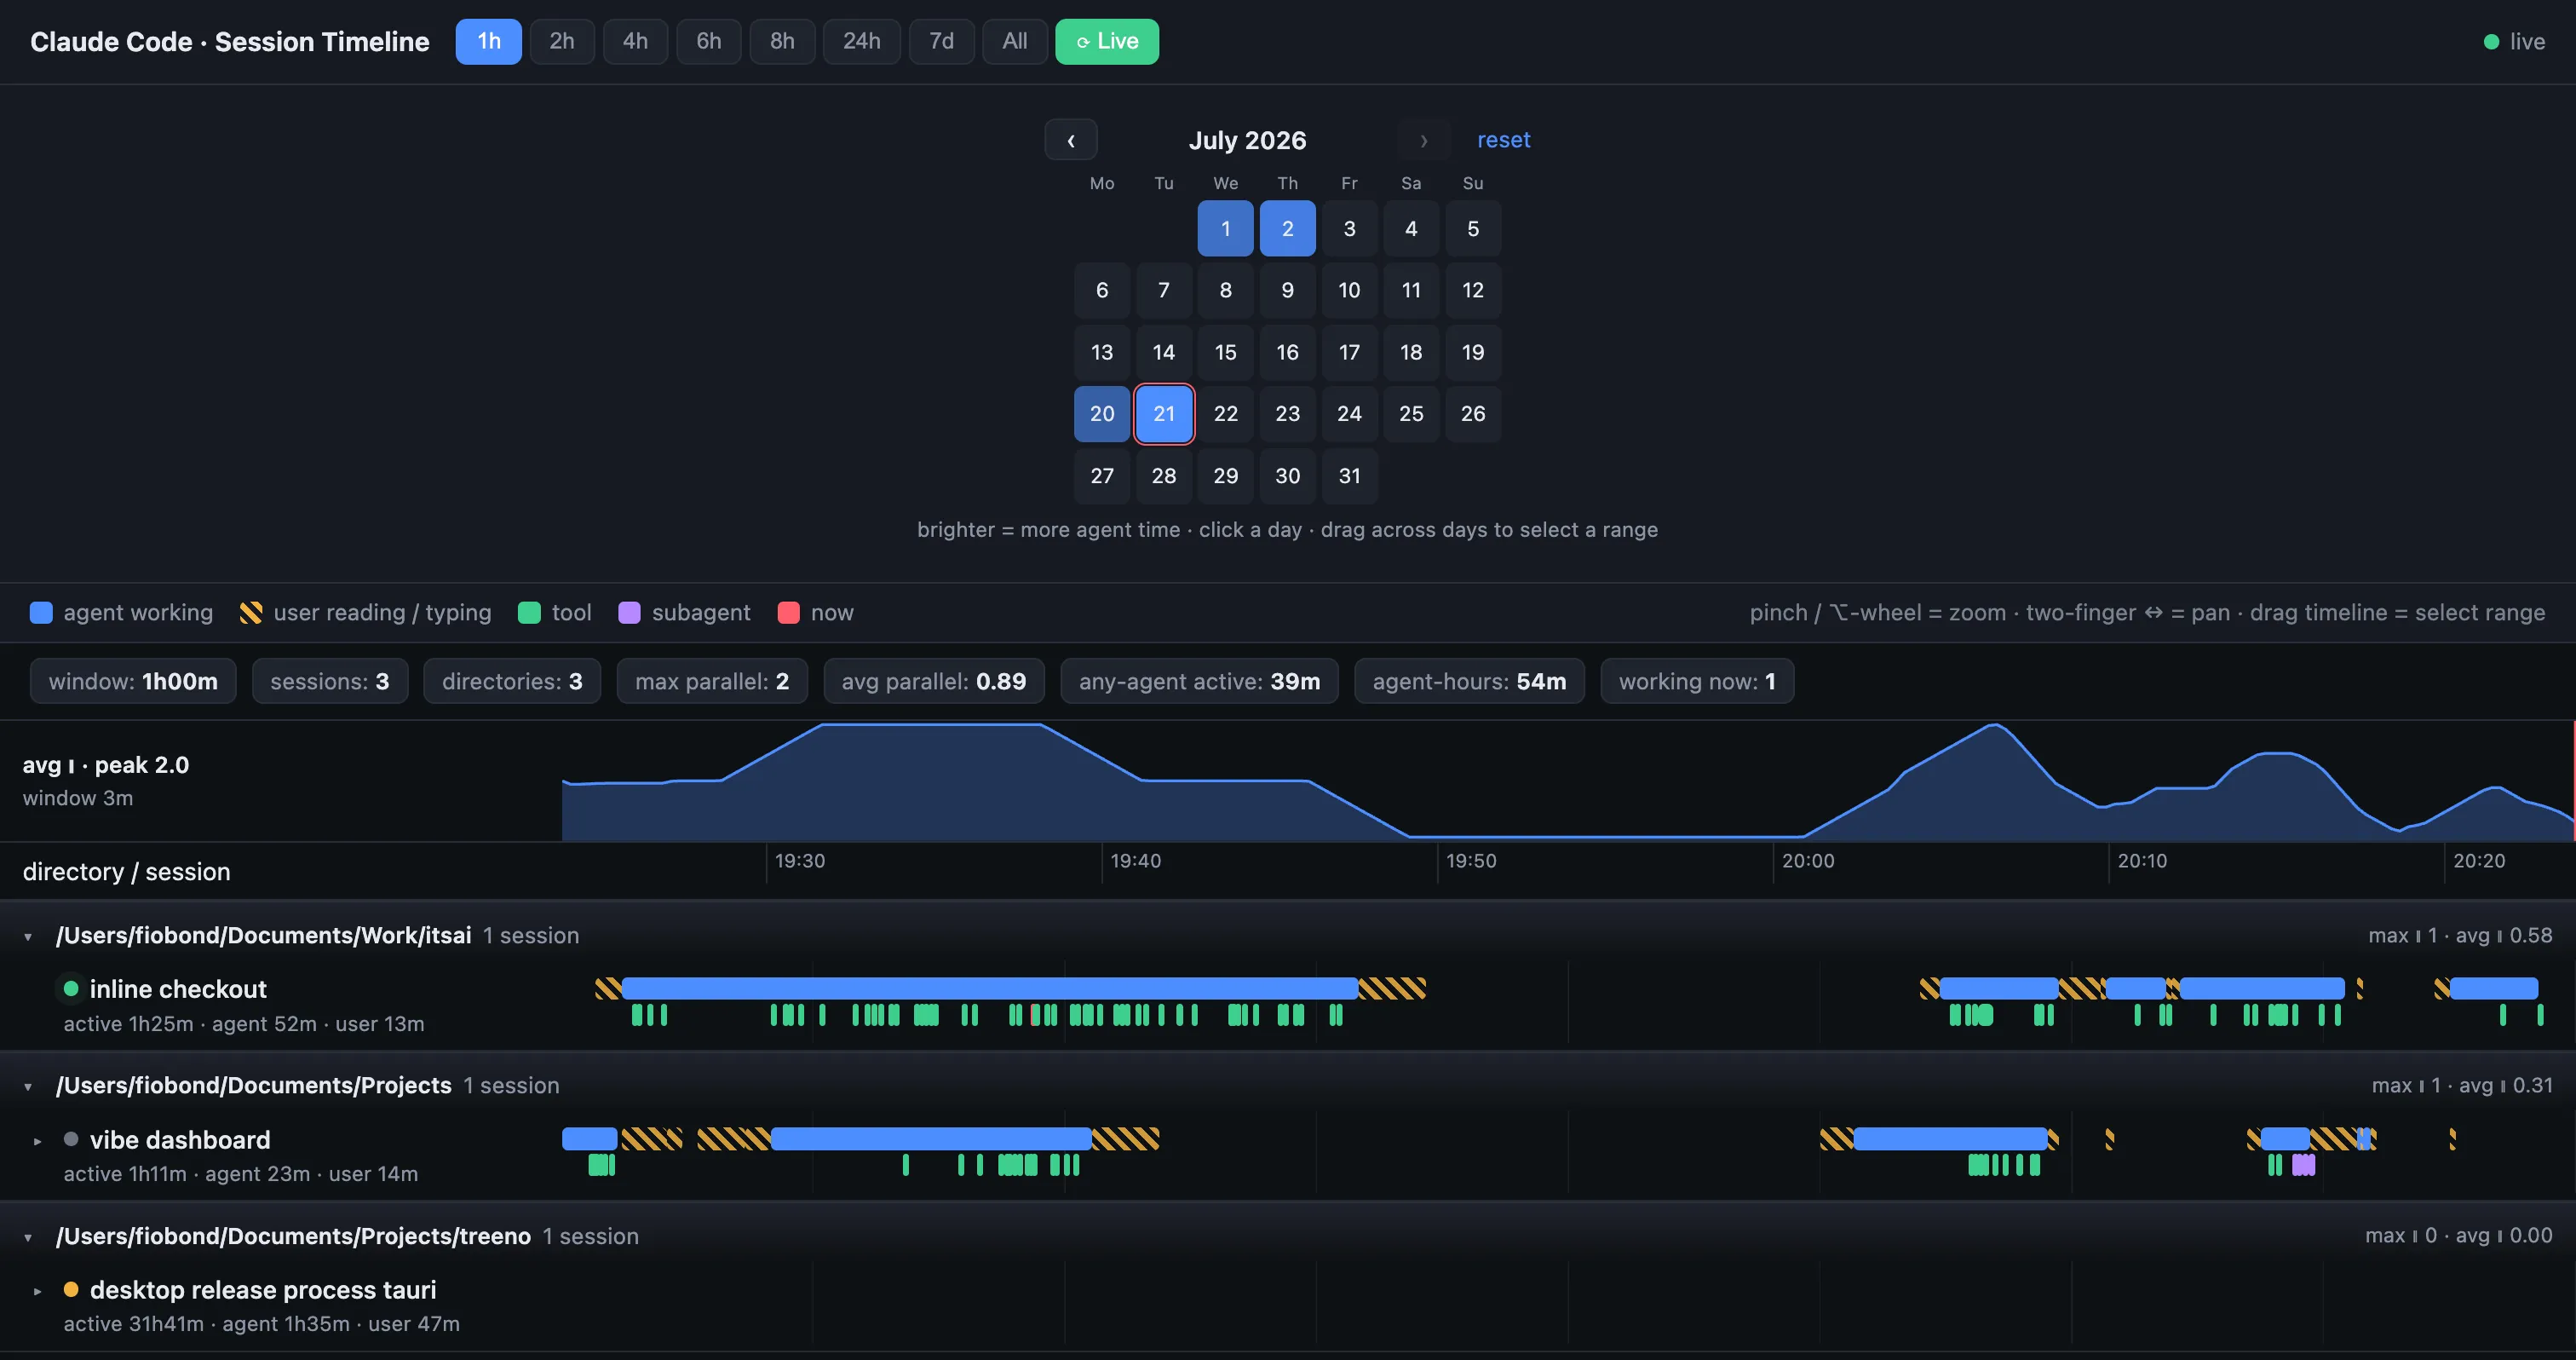The height and width of the screenshot is (1360, 2576).
Task: Collapse the Projects/treeno directory group
Action: coord(28,1238)
